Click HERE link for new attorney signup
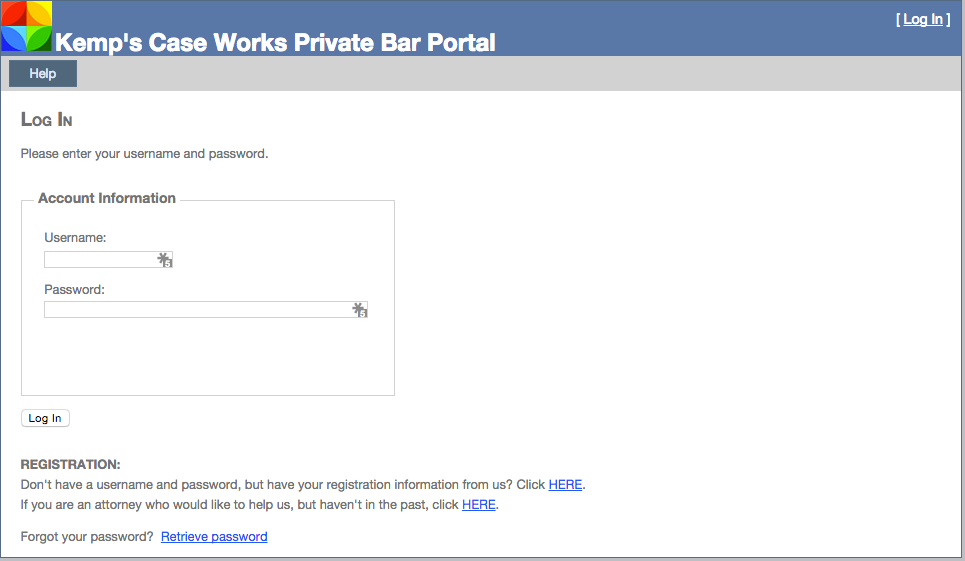 [x=478, y=505]
